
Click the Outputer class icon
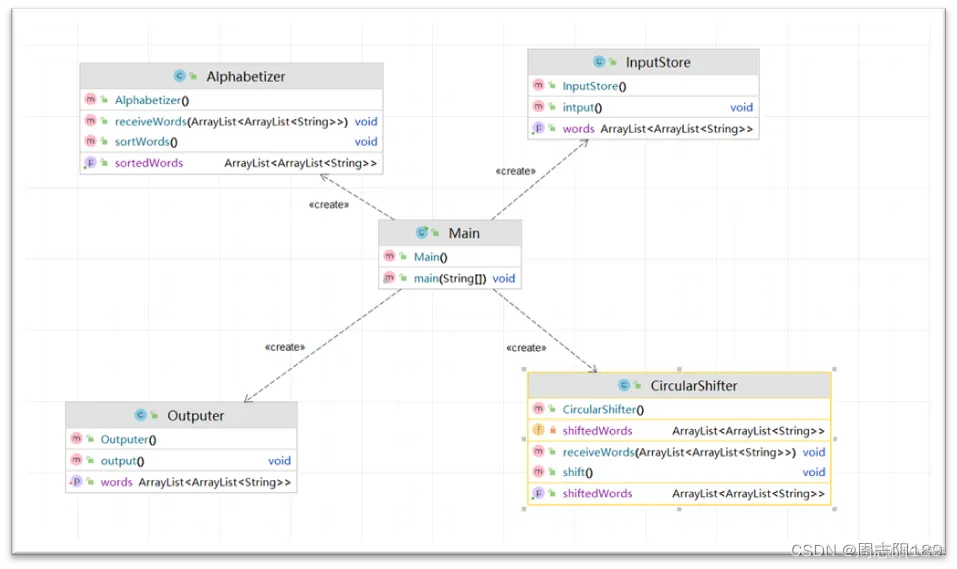pyautogui.click(x=140, y=415)
